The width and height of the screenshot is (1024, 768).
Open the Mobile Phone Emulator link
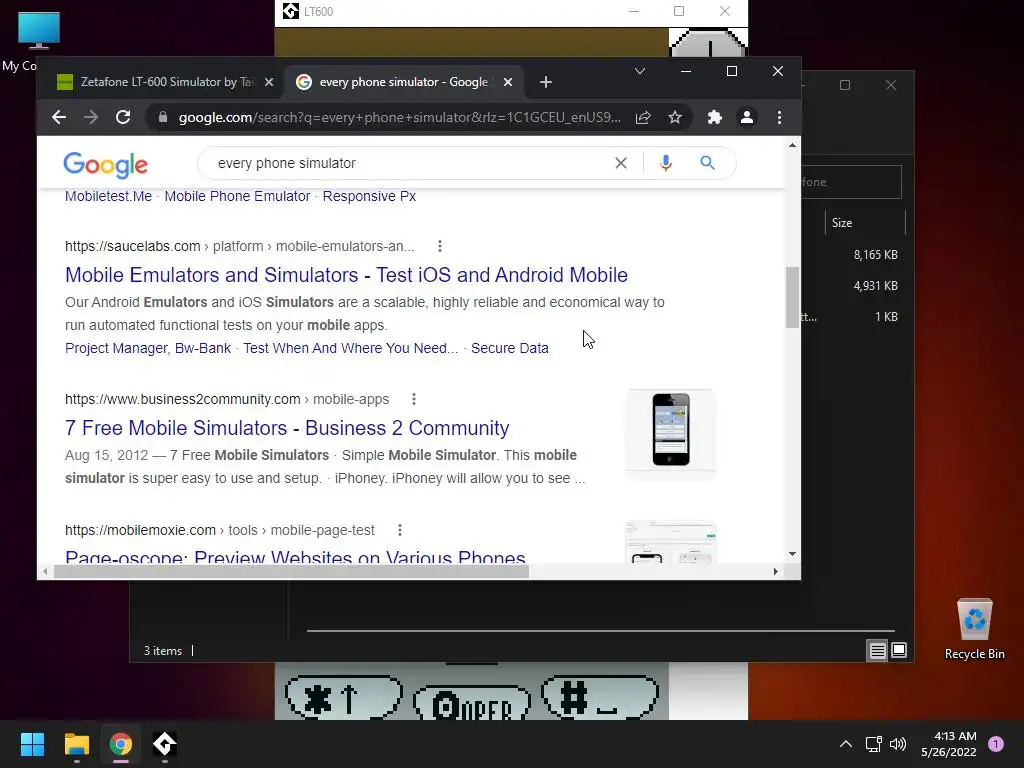pos(237,197)
